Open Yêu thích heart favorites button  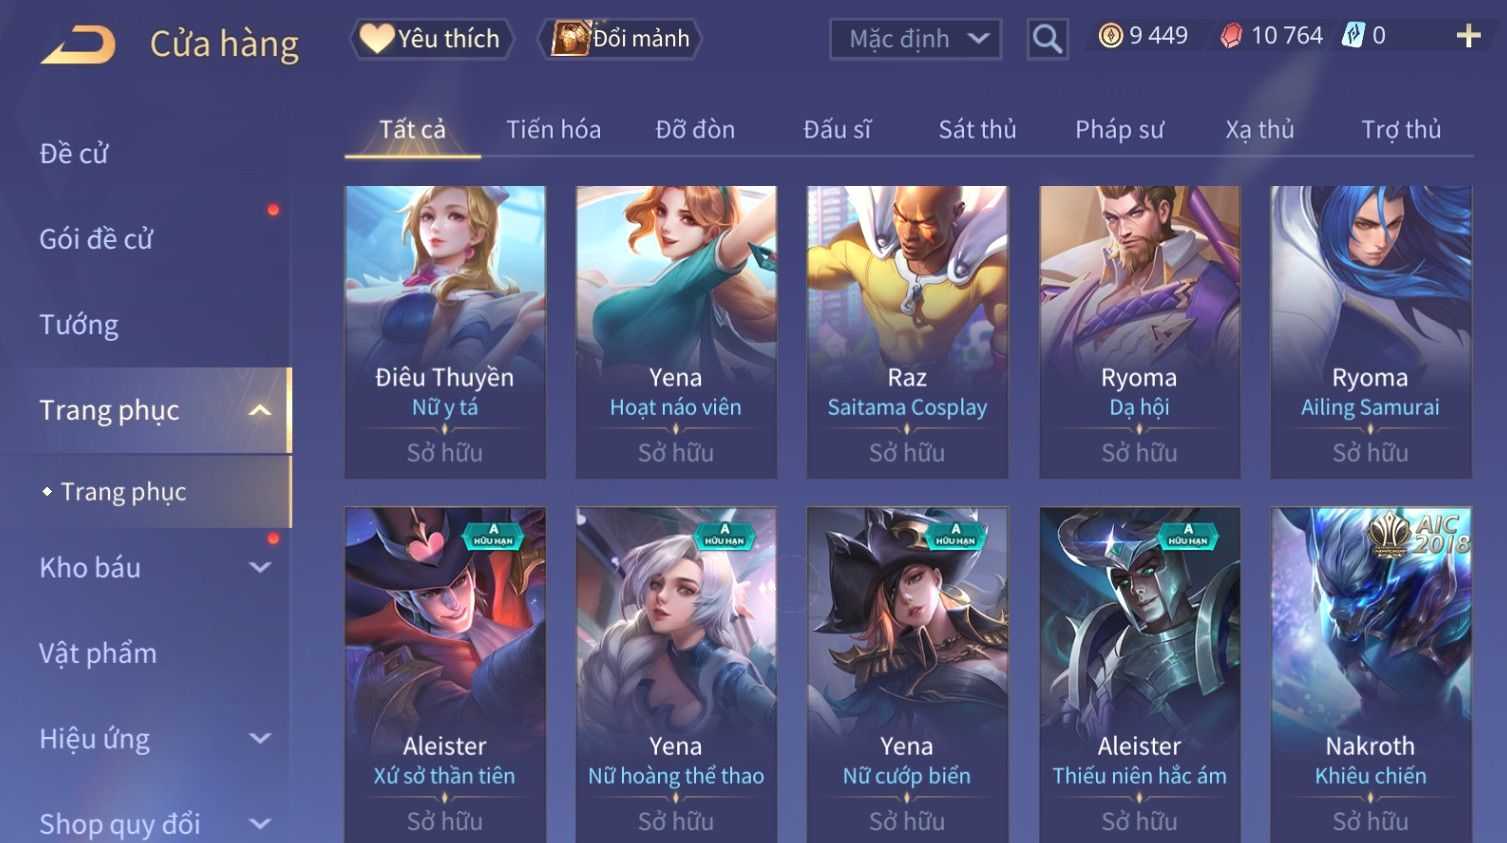click(431, 39)
